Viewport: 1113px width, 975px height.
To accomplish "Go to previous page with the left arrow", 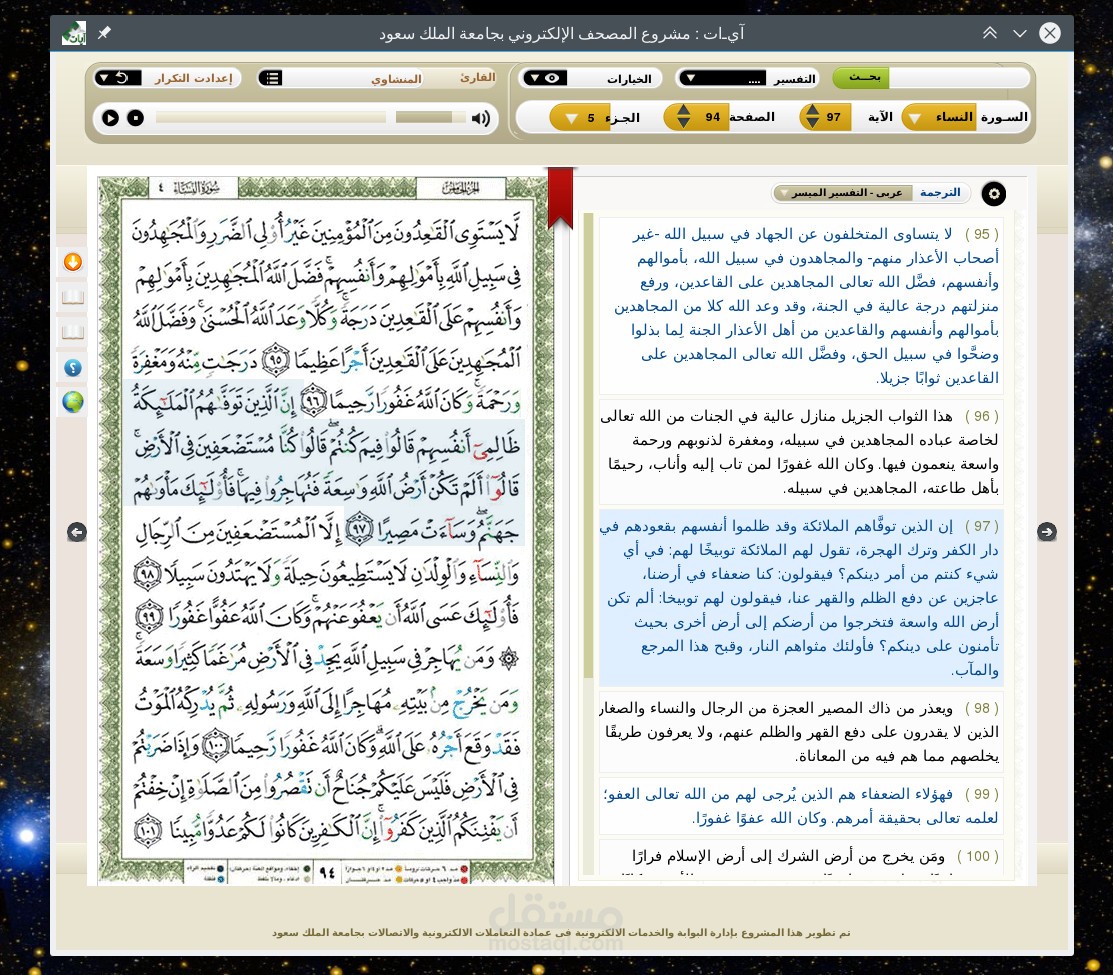I will click(x=77, y=531).
